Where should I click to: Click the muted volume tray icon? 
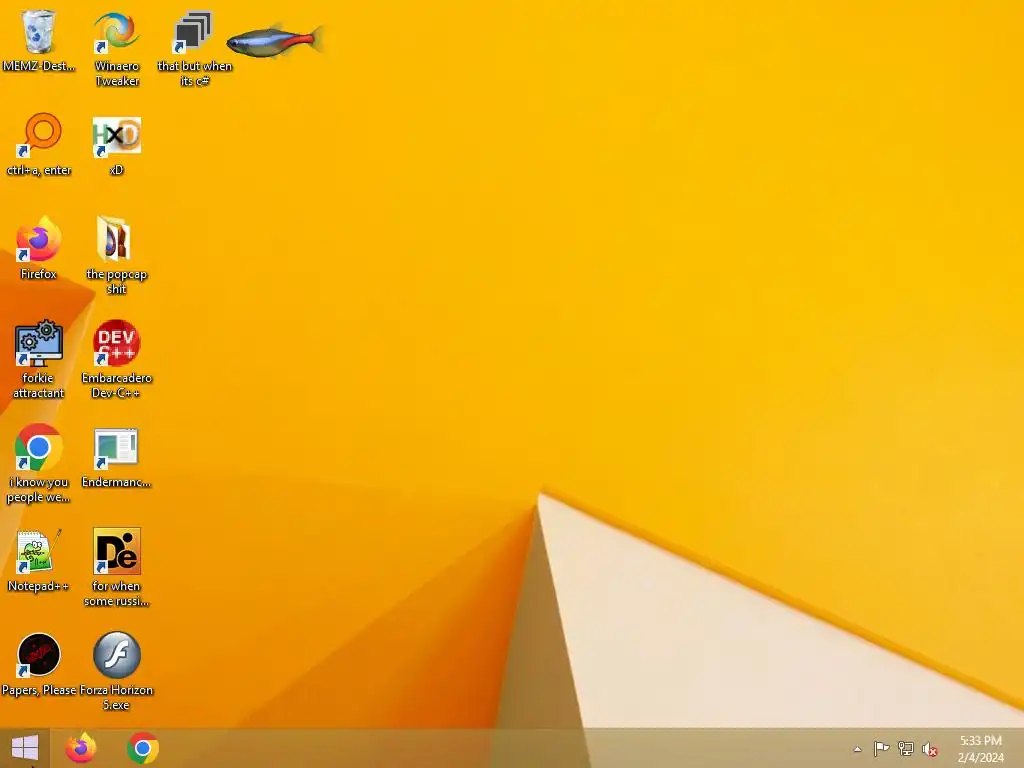[930, 749]
